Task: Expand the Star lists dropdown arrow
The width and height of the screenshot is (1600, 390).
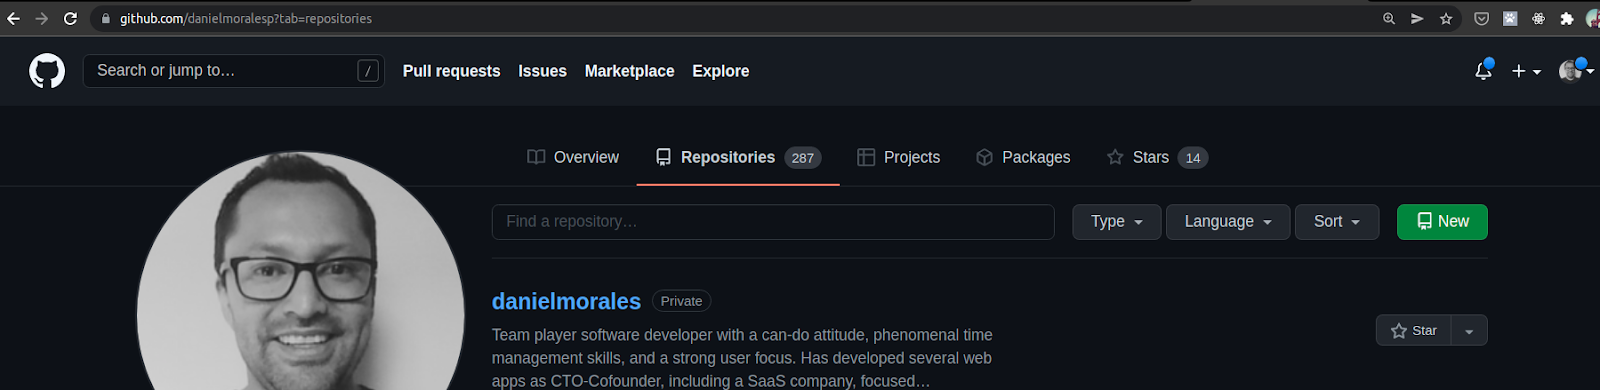Action: pyautogui.click(x=1469, y=330)
